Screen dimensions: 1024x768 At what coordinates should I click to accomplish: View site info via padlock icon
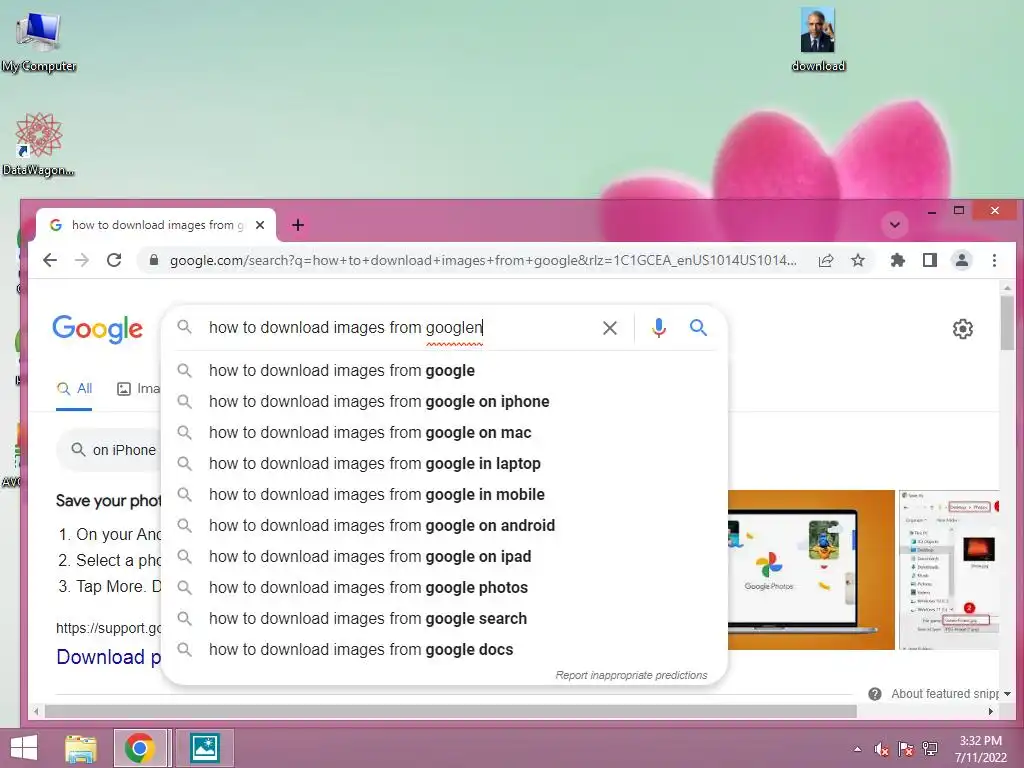[154, 260]
